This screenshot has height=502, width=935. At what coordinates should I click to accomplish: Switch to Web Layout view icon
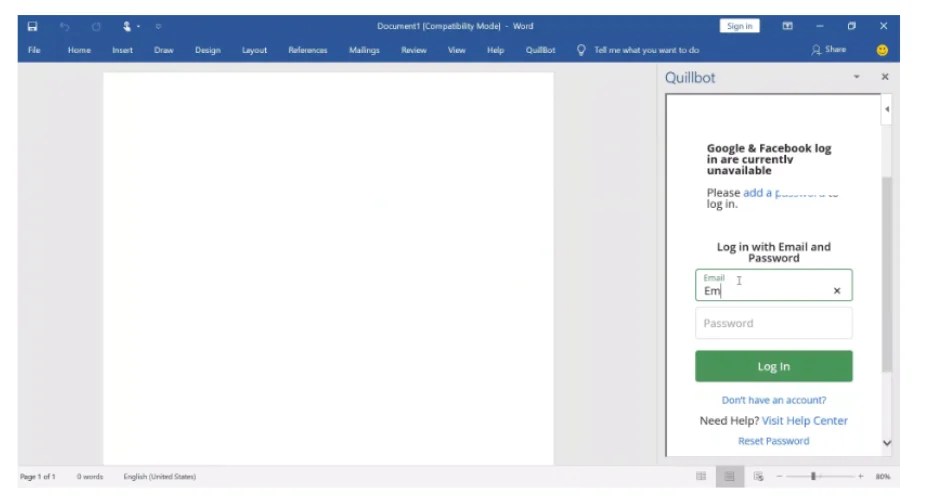coord(758,476)
